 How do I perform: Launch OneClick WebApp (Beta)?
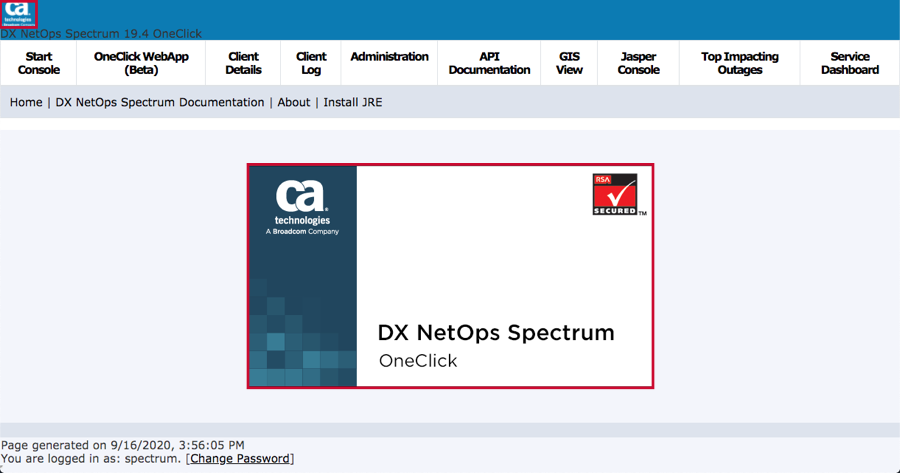(141, 63)
